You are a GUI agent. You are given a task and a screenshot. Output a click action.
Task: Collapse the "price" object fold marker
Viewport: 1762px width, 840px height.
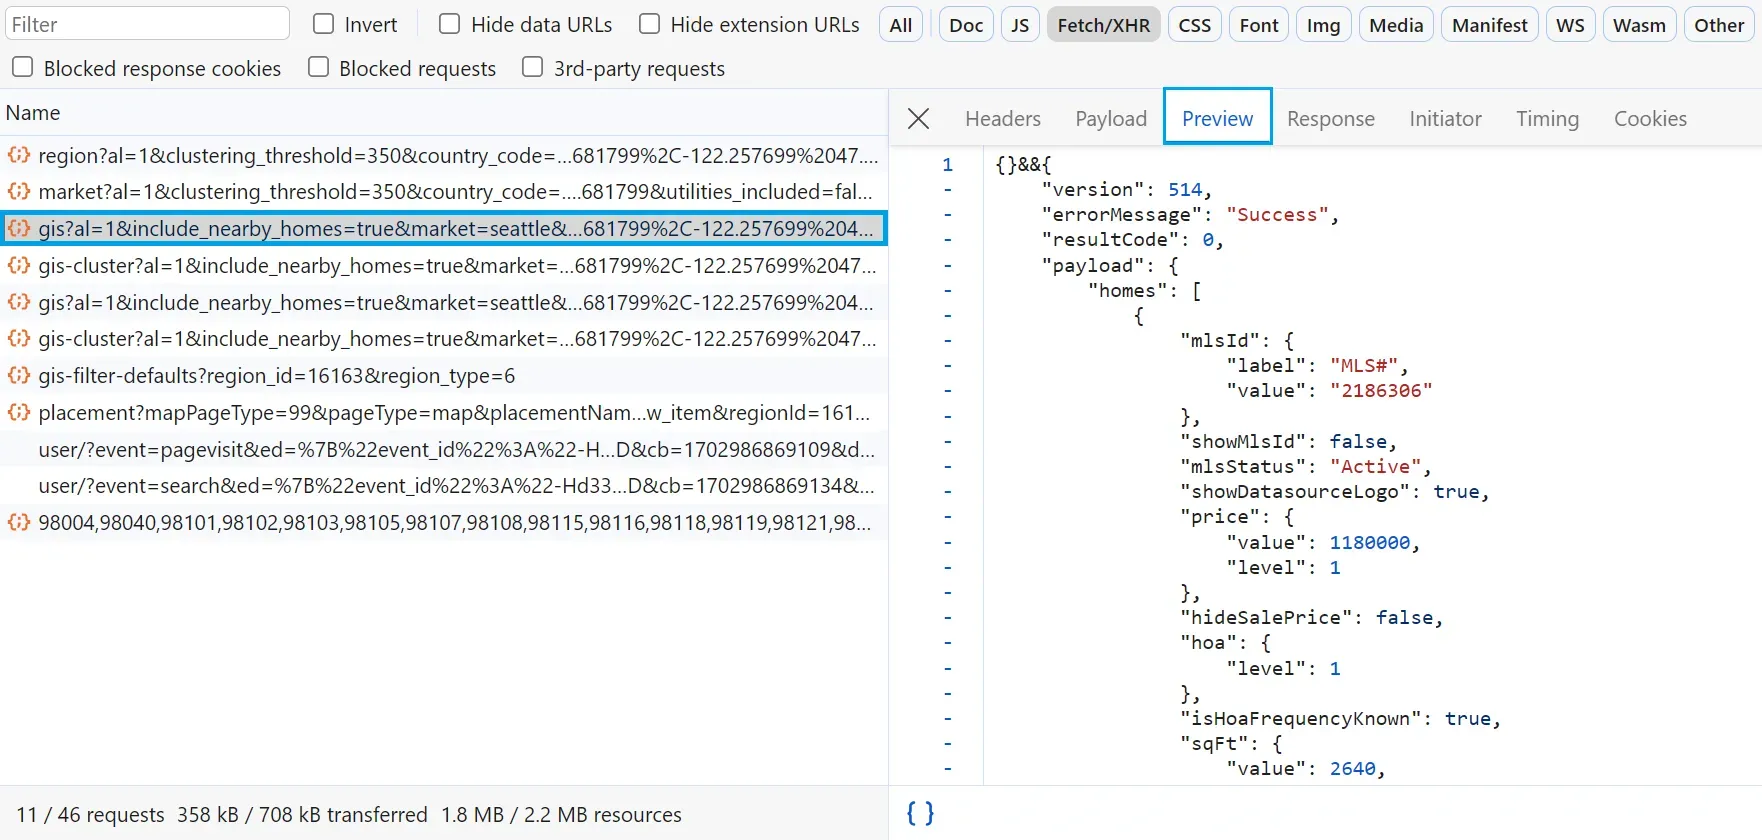tap(947, 517)
